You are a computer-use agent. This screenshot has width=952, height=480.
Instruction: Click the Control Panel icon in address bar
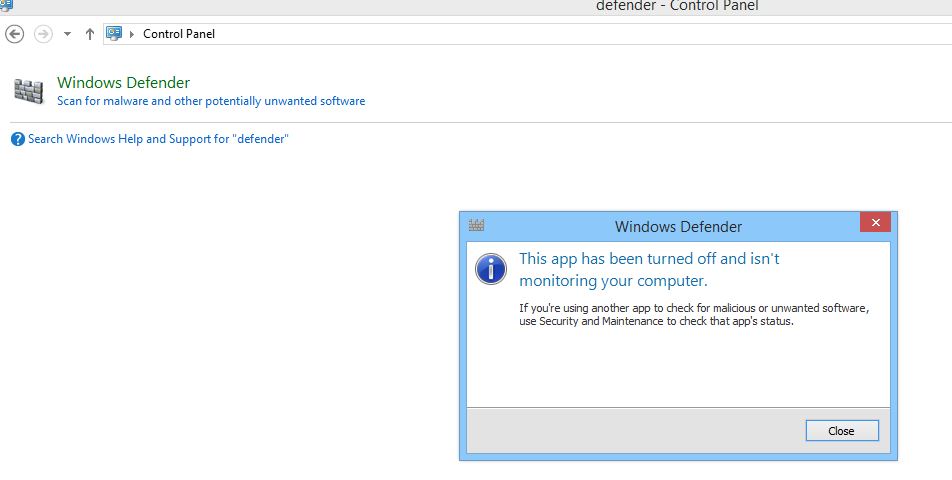(x=114, y=33)
